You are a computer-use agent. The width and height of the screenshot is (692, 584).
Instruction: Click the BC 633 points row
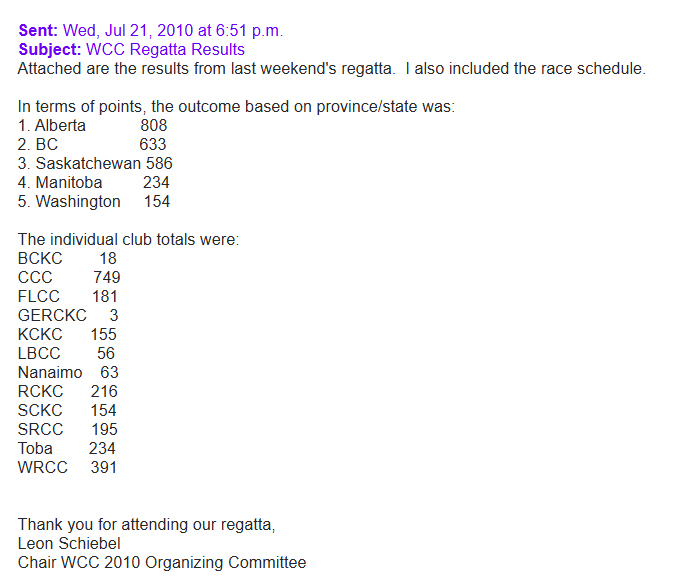[x=92, y=145]
